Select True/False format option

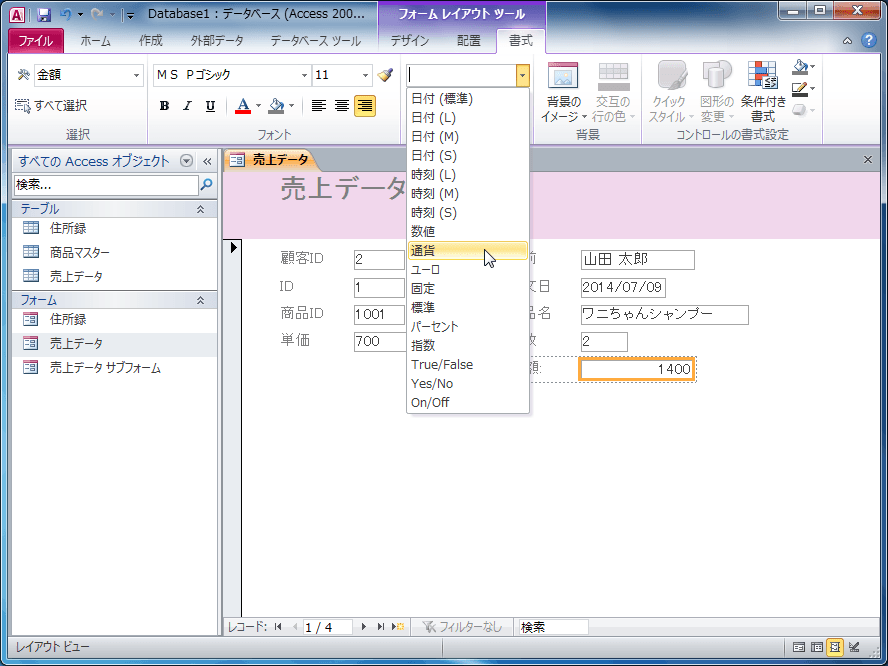468,364
